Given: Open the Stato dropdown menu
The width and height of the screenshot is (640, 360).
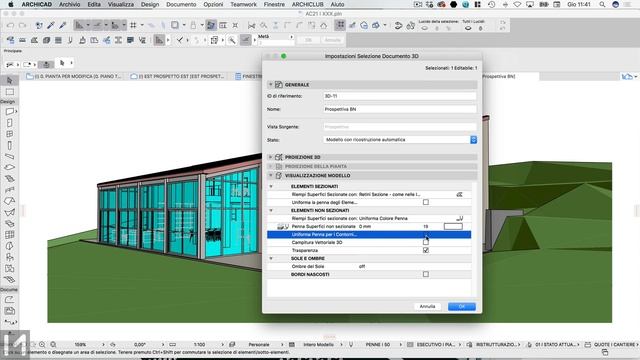Looking at the screenshot, I should click(400, 140).
